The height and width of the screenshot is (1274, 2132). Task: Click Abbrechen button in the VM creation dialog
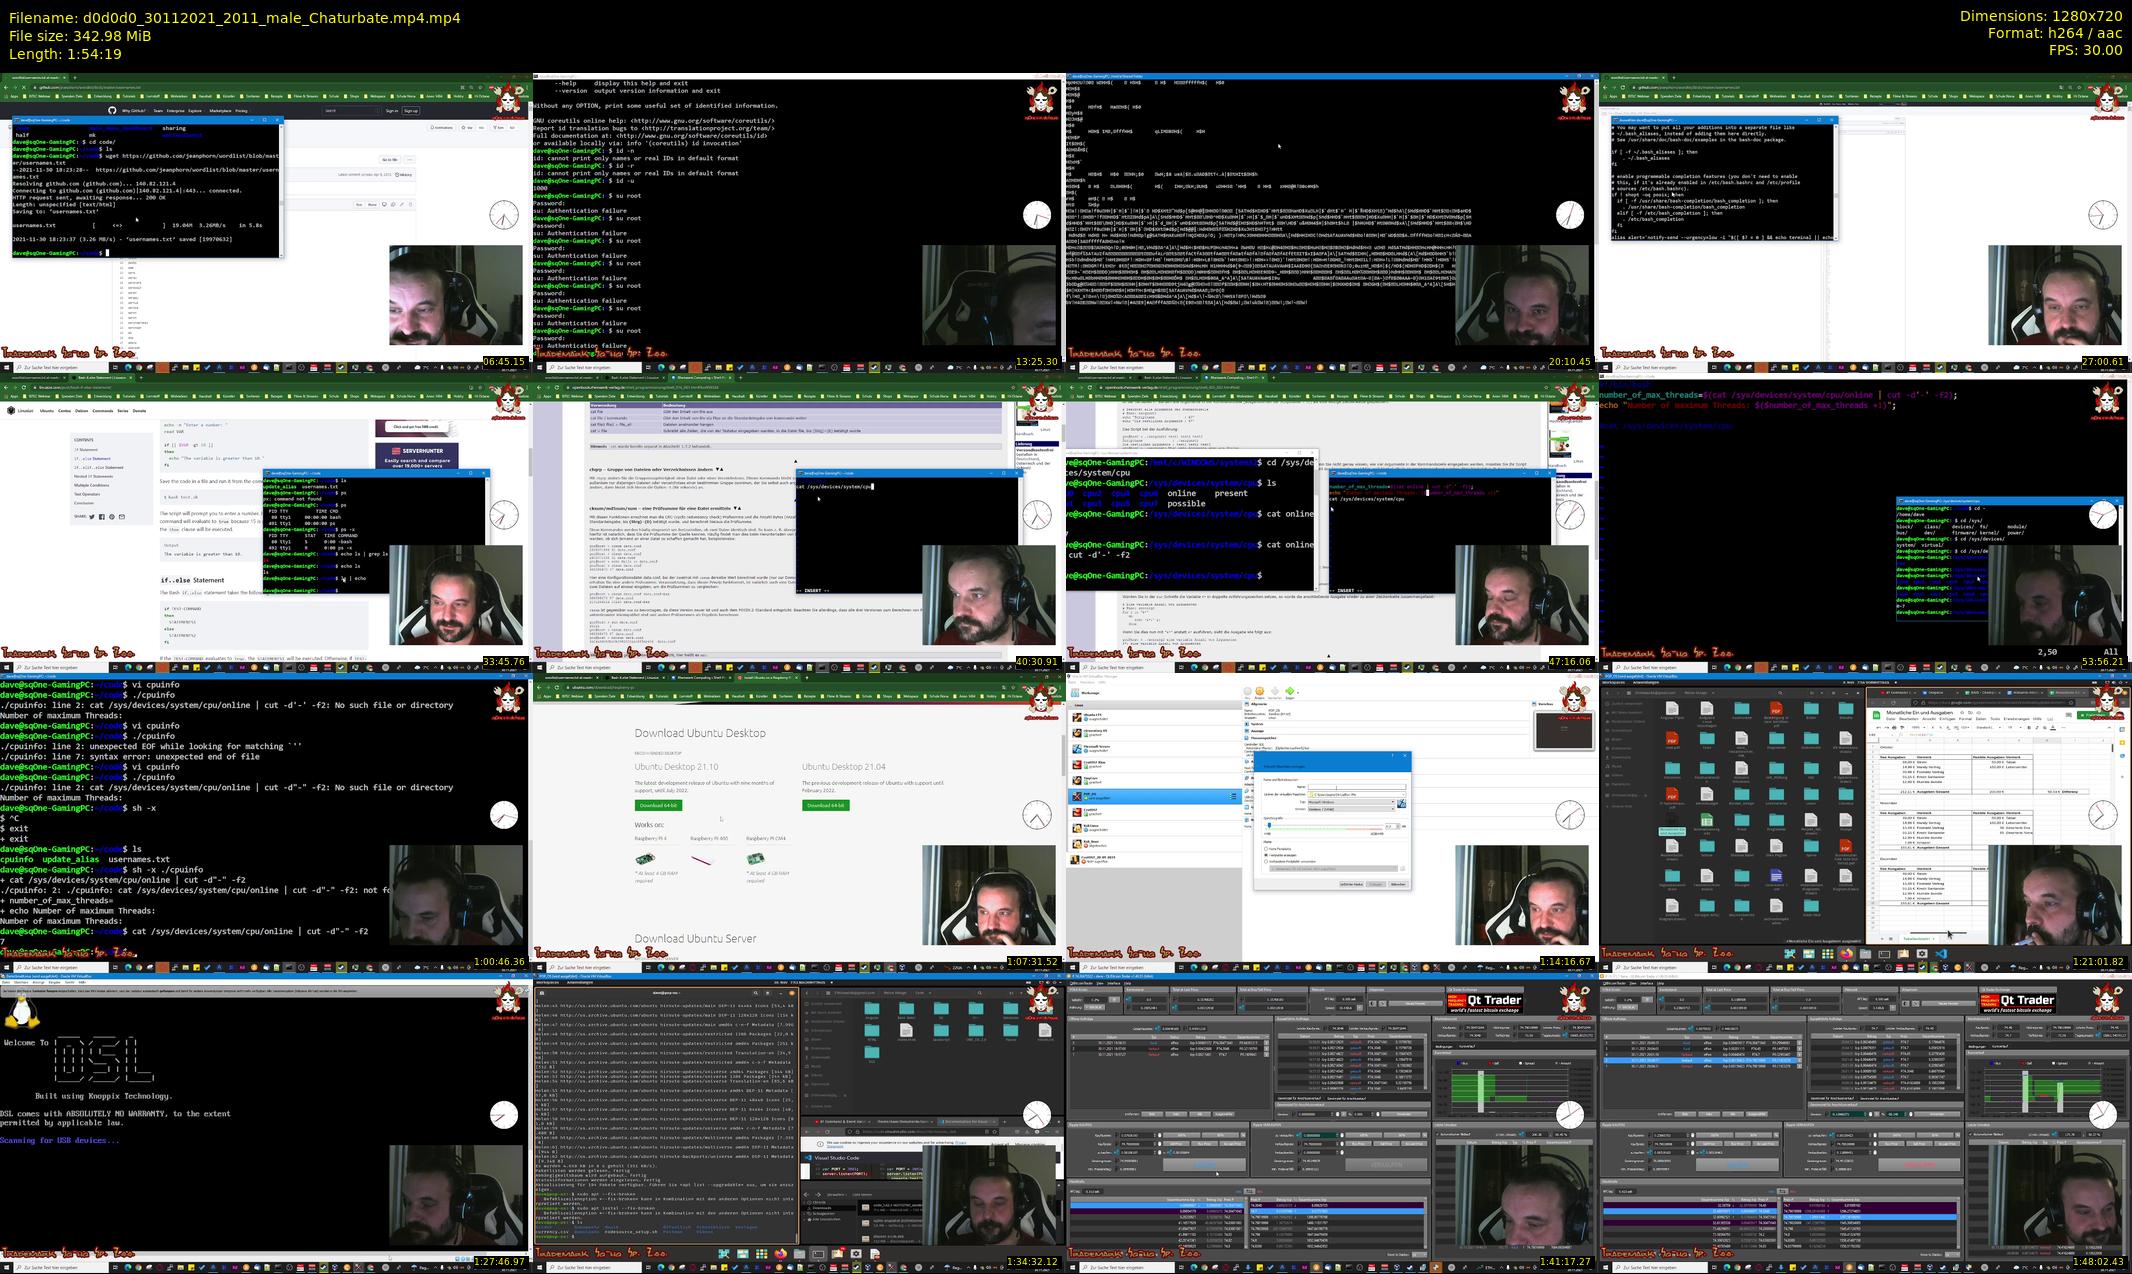coord(1398,884)
